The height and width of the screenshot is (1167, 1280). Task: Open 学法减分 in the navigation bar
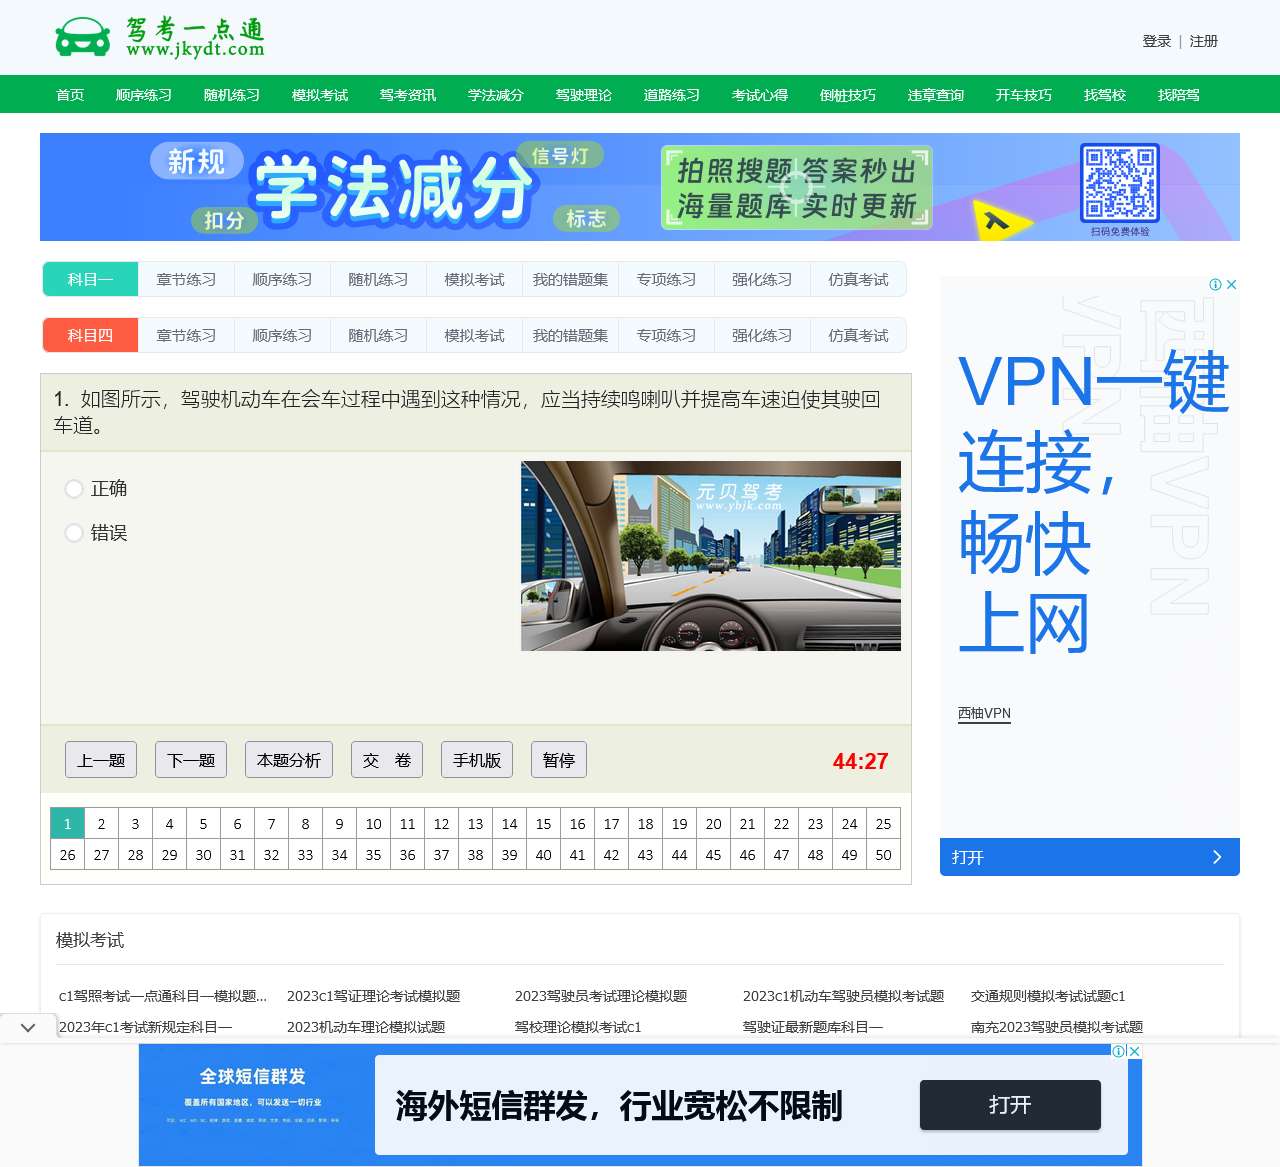point(494,94)
